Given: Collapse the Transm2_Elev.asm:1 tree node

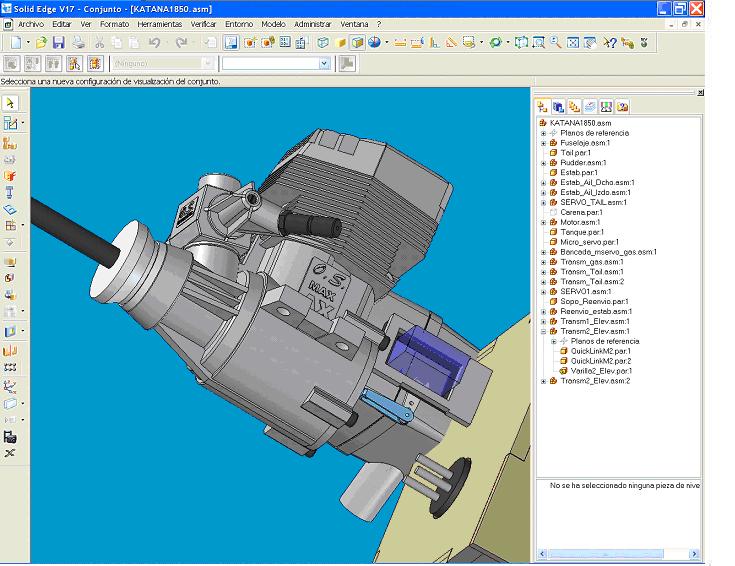Looking at the screenshot, I should tap(543, 331).
